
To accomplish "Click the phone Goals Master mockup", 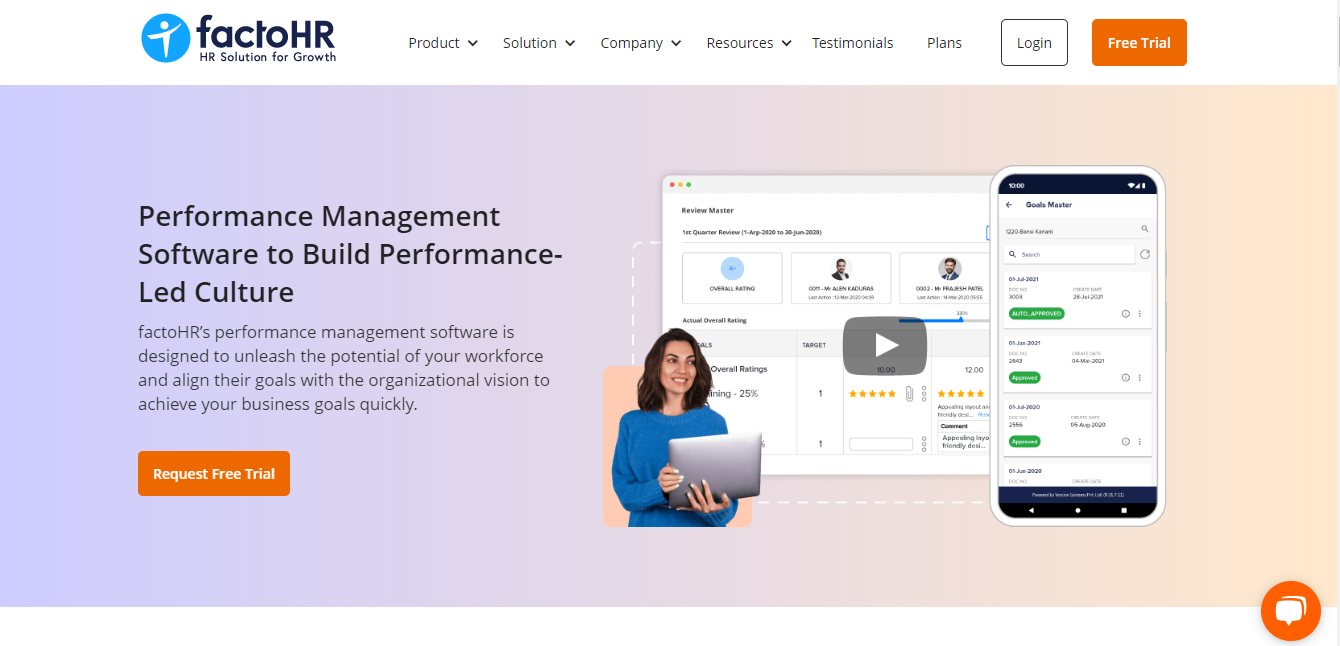I will point(1078,345).
